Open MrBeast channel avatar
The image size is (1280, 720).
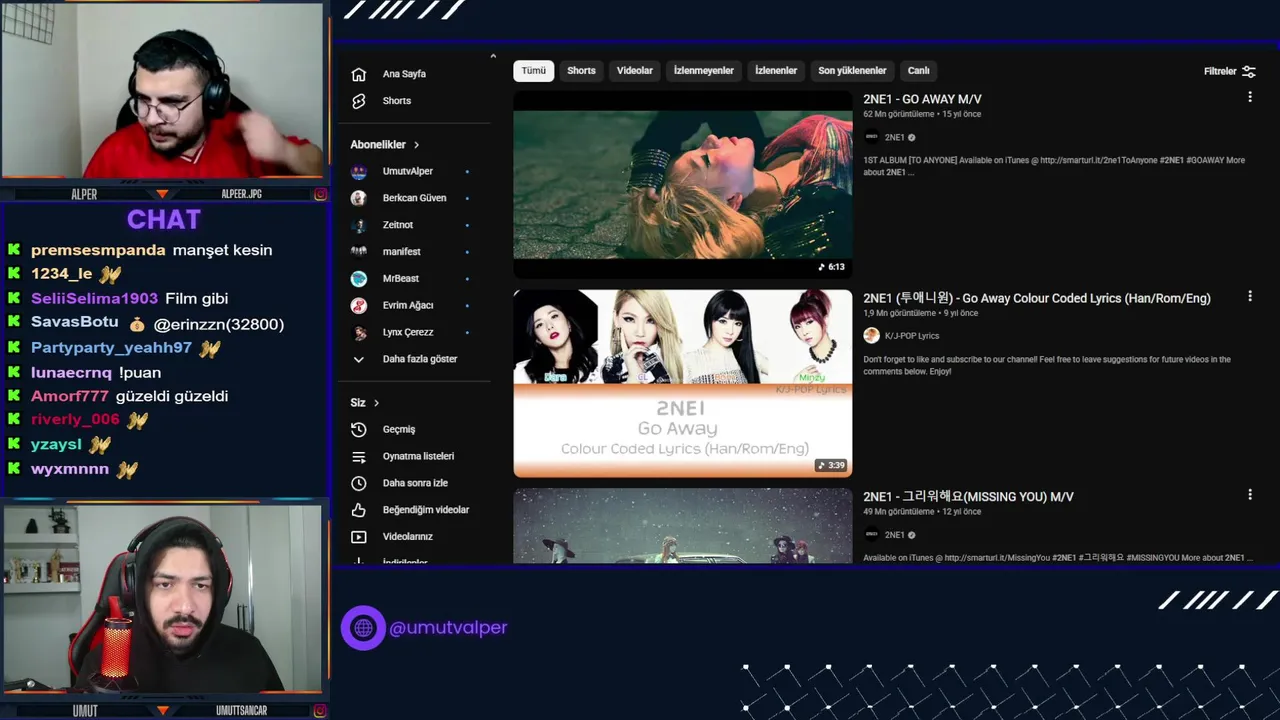point(359,279)
